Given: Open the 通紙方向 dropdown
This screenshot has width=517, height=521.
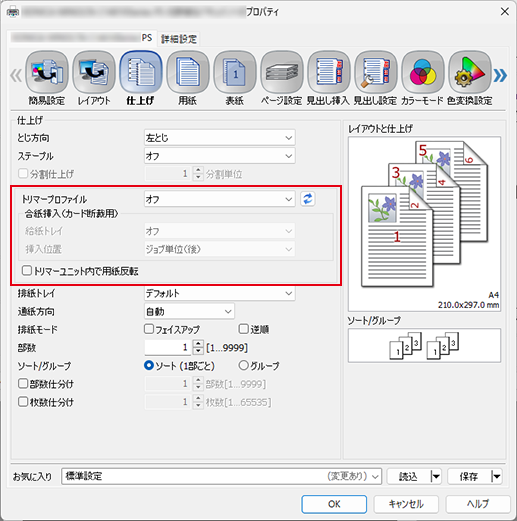Looking at the screenshot, I should (189, 311).
